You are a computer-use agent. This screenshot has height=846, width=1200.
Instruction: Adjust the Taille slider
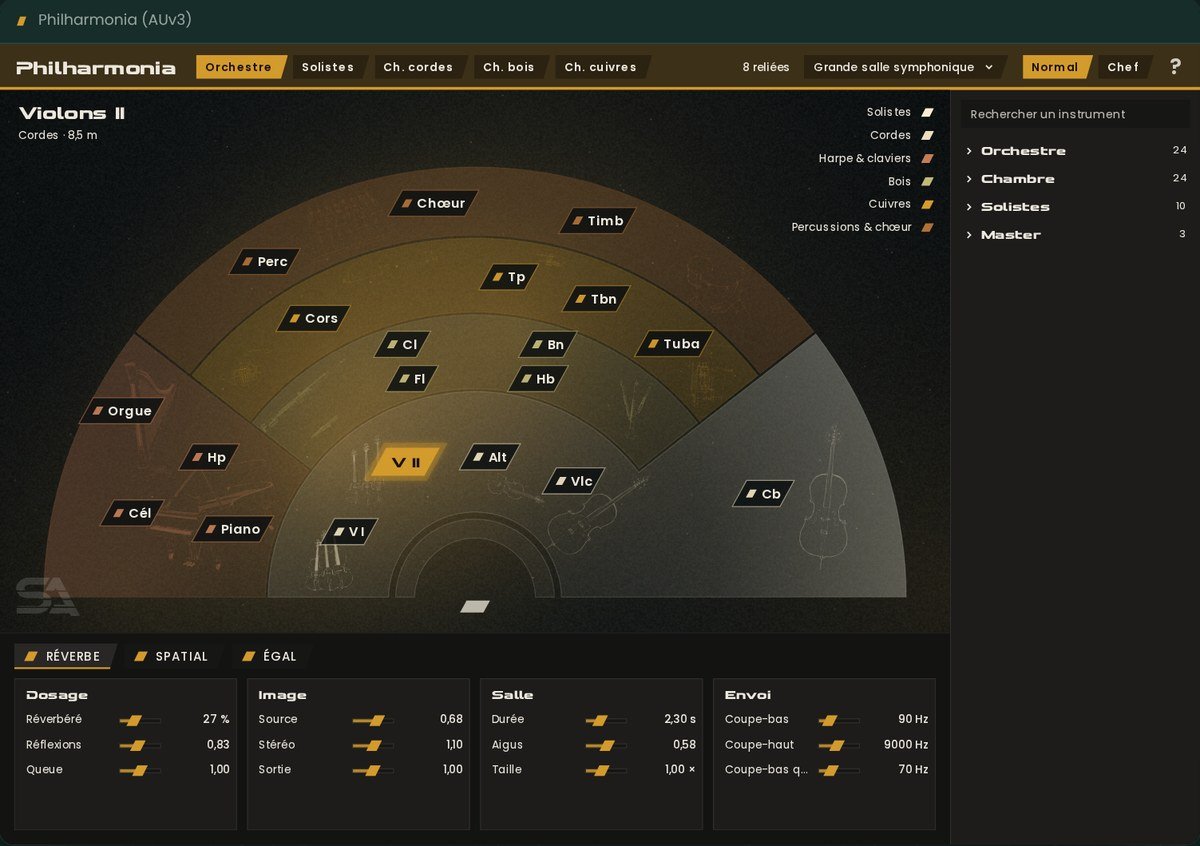tap(606, 770)
